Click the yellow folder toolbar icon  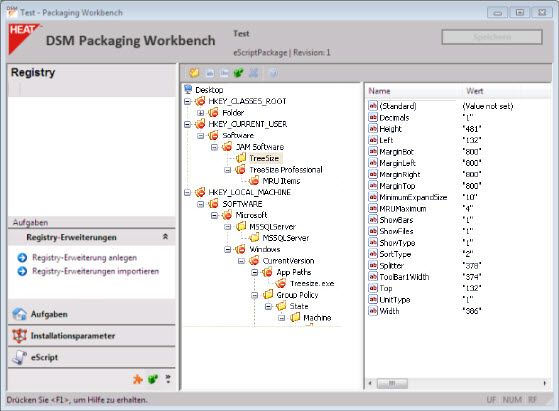[194, 73]
